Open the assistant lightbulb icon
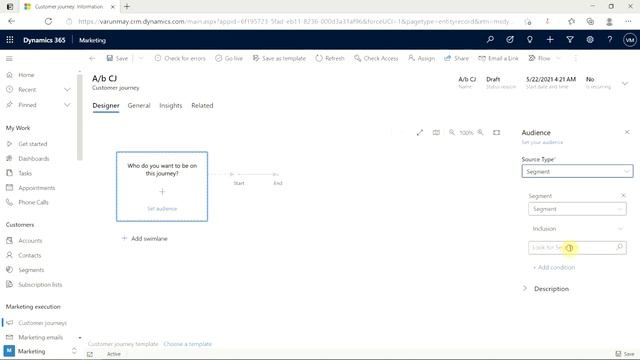The width and height of the screenshot is (640, 360). point(530,40)
